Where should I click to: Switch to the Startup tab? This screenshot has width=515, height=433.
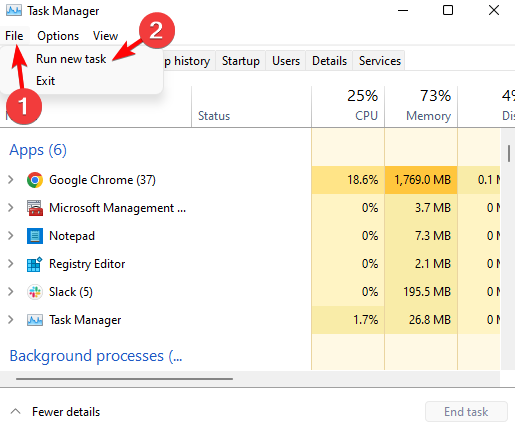click(x=241, y=61)
